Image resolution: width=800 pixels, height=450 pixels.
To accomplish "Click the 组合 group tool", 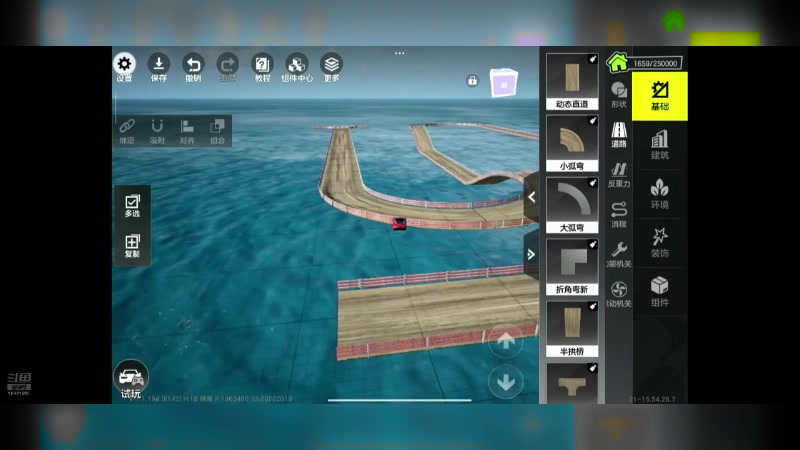I will coord(217,131).
